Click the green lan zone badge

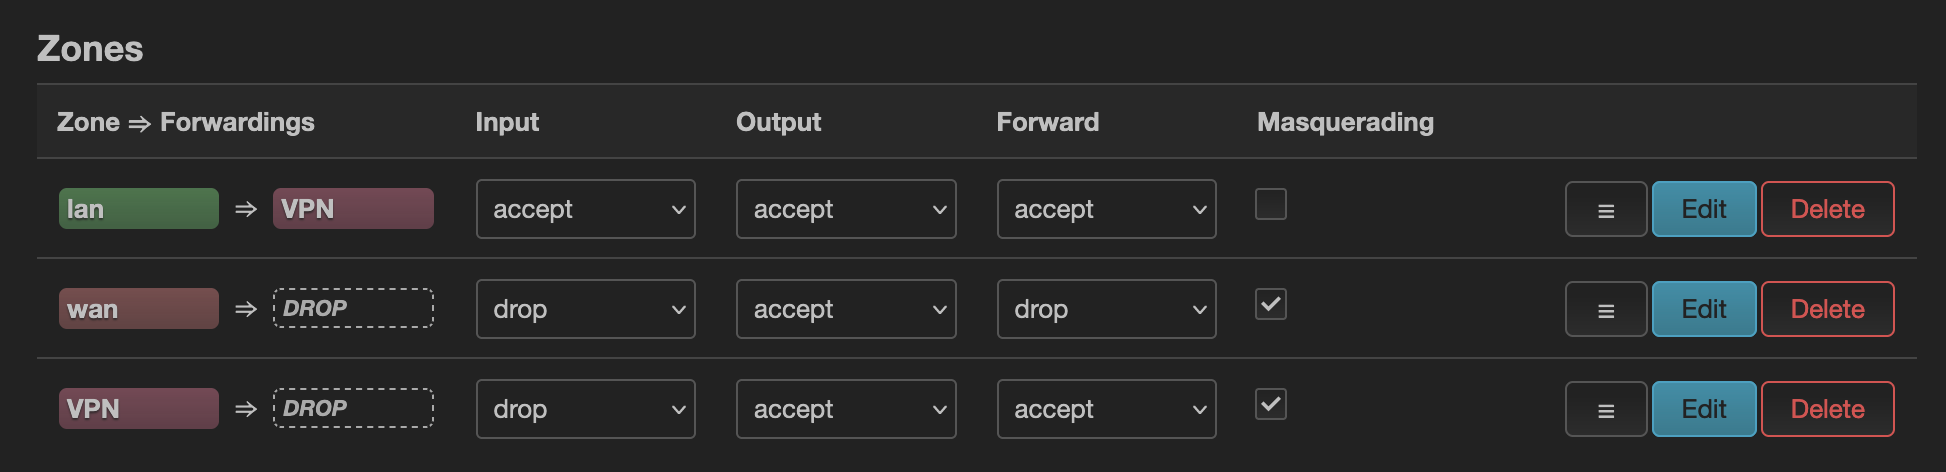138,209
